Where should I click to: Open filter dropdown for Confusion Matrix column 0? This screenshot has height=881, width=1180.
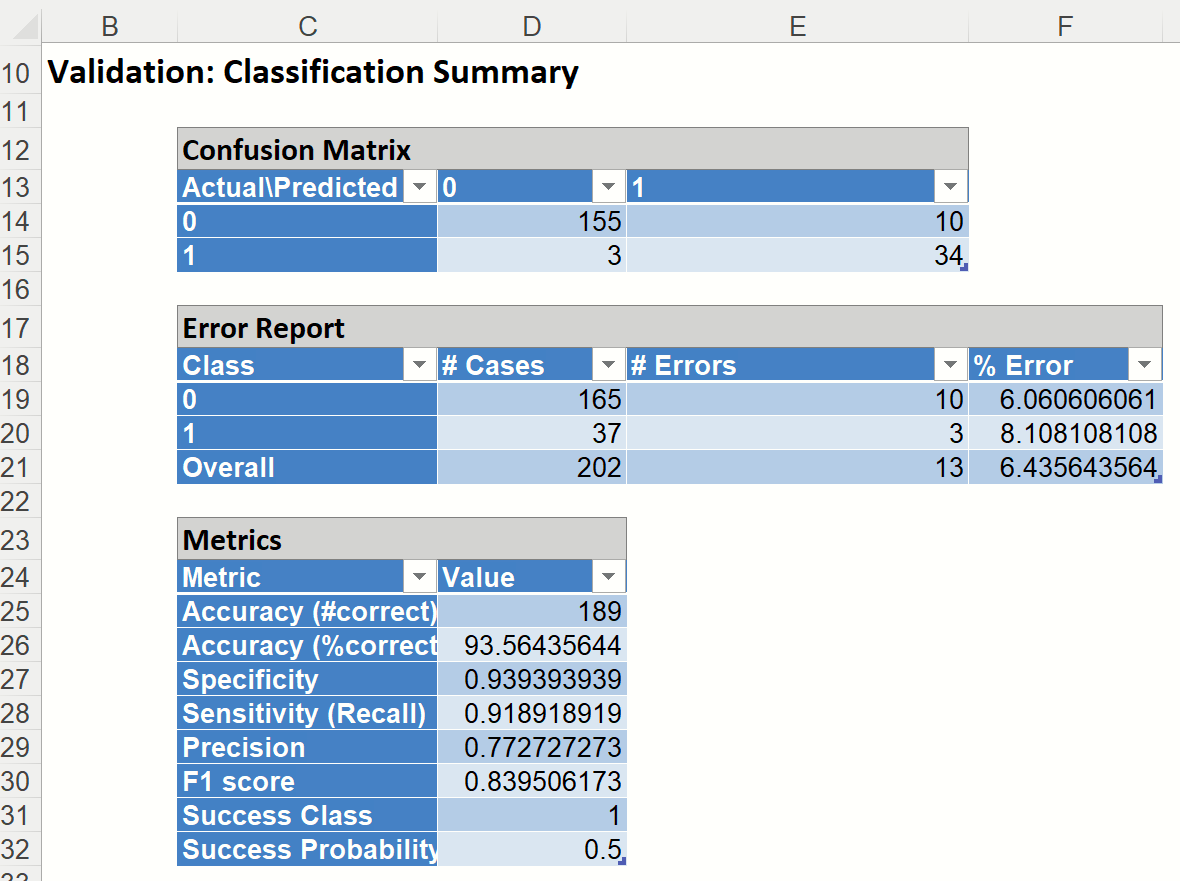coord(608,187)
